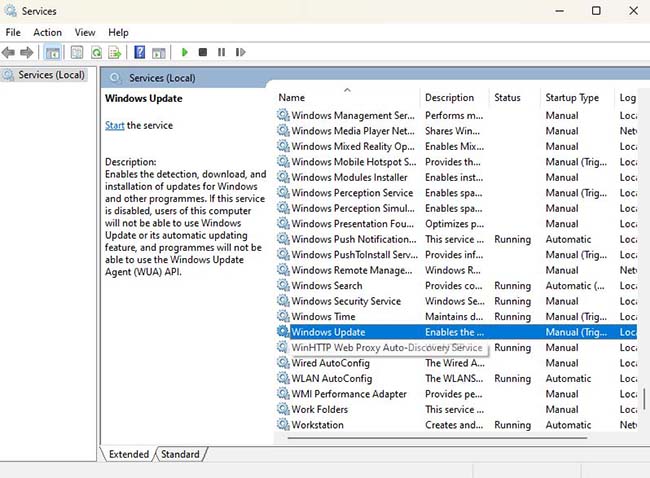Select Windows Management Ser... row

click(456, 115)
